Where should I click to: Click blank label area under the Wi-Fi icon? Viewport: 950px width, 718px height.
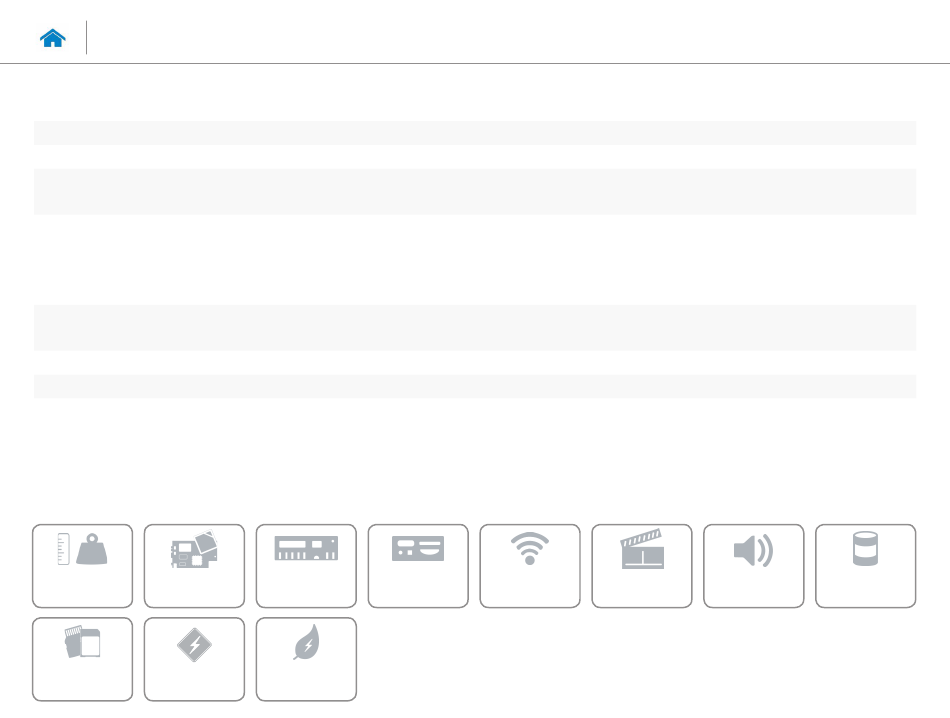(x=530, y=588)
